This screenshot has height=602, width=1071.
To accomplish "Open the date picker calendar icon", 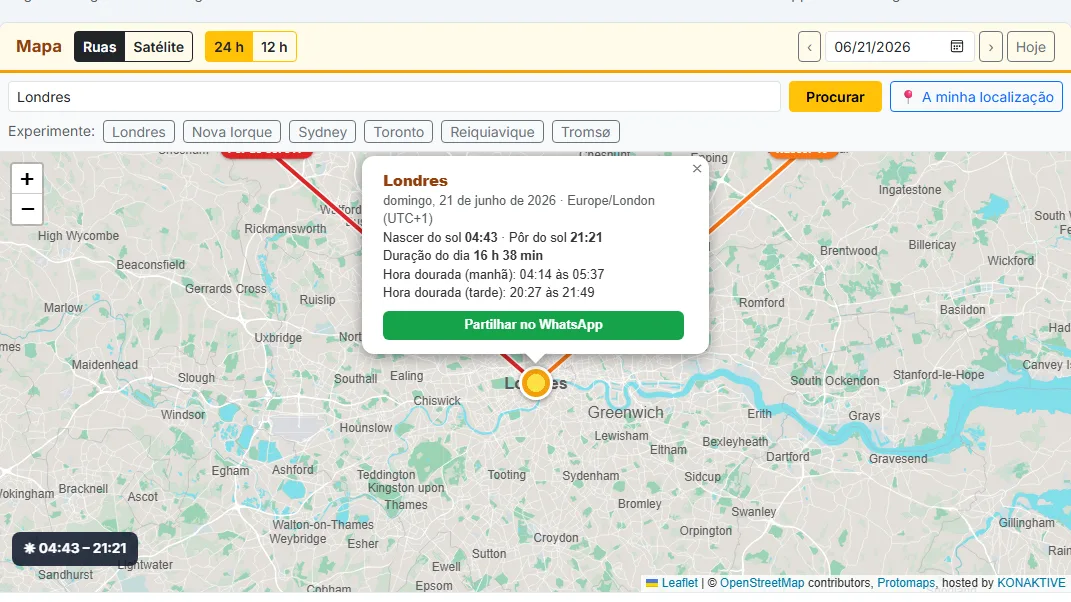I will 957,46.
